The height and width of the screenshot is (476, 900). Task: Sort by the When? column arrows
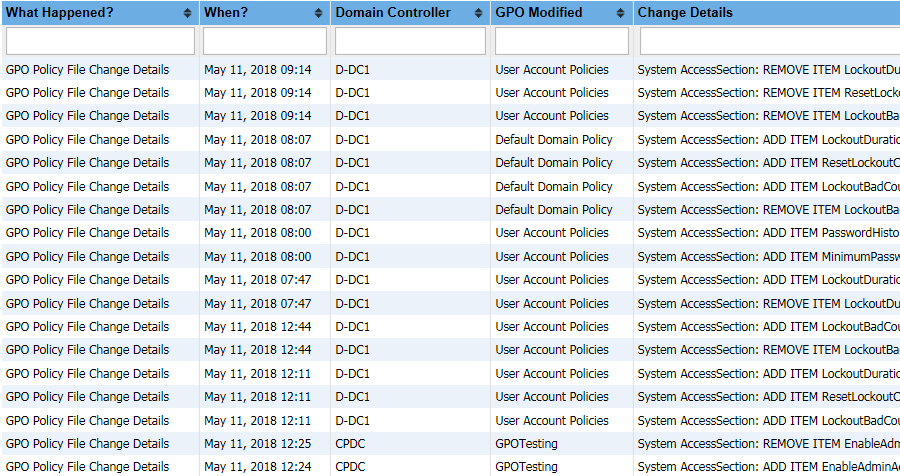[319, 13]
